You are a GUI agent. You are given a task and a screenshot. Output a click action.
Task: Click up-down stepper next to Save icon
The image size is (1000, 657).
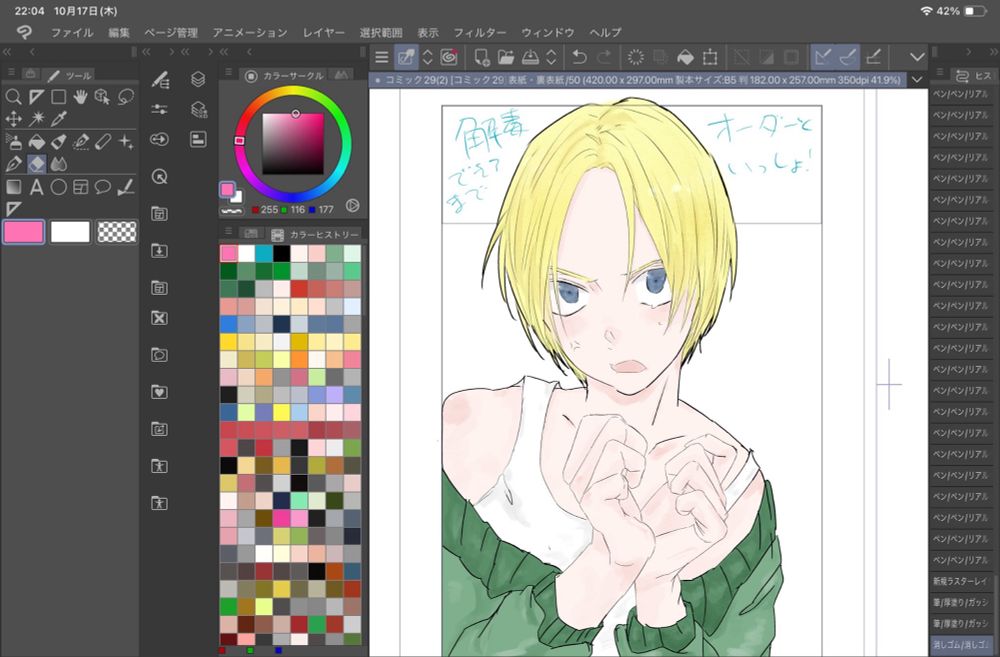point(551,57)
